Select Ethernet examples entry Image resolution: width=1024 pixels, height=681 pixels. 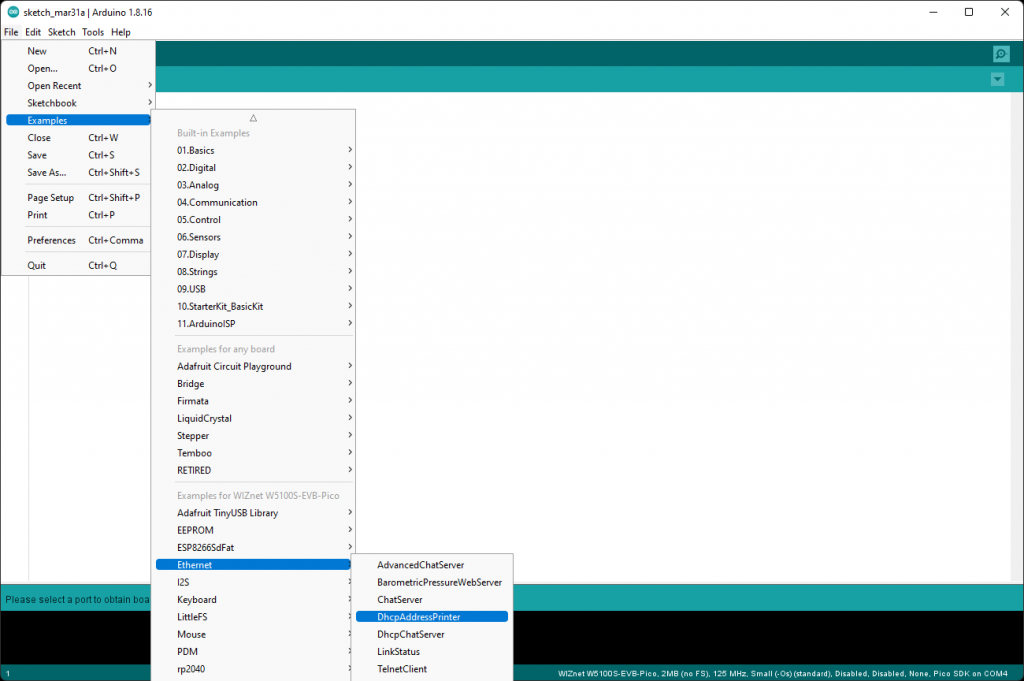click(253, 565)
